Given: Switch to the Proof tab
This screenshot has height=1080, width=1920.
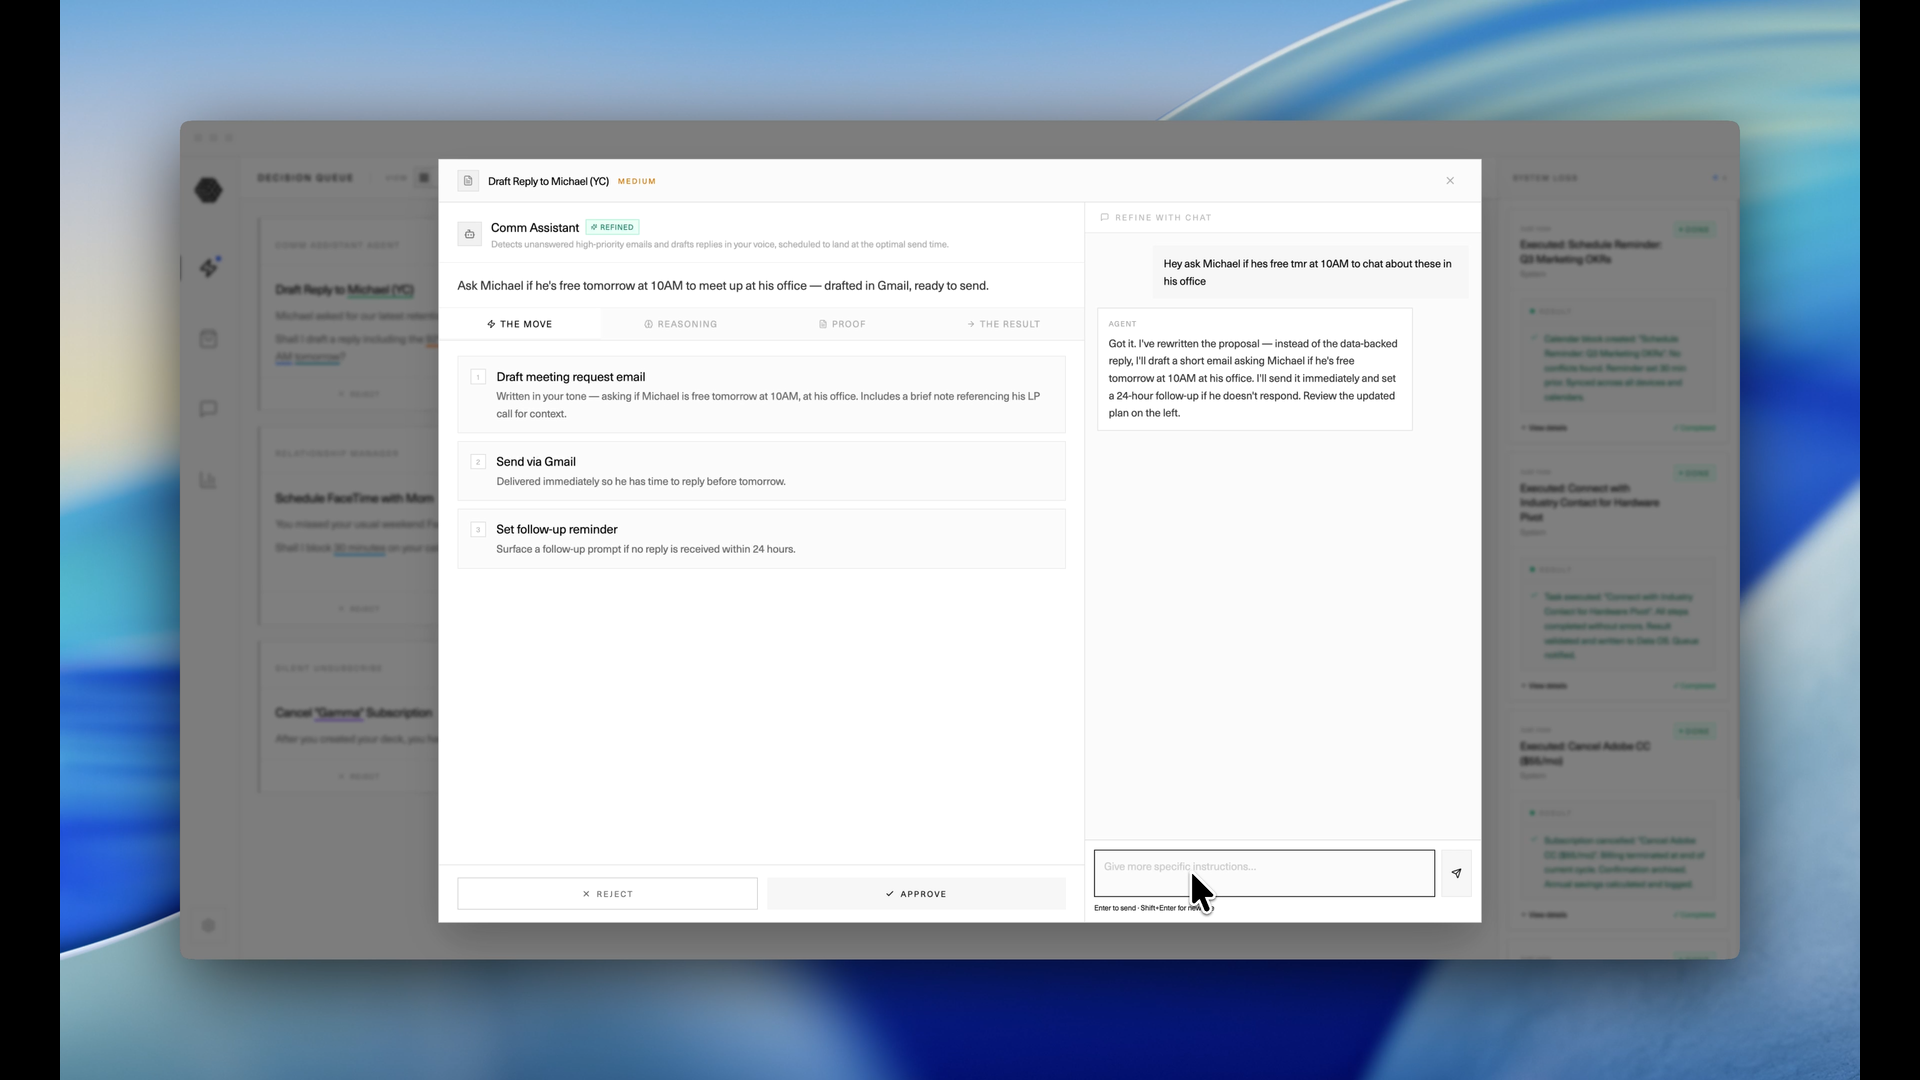Looking at the screenshot, I should point(842,324).
